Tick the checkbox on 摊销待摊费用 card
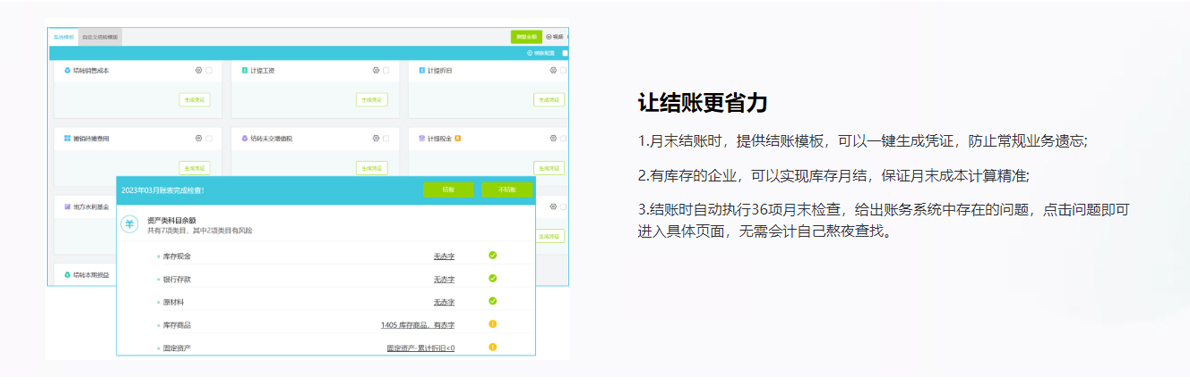The image size is (1190, 390). pos(209,139)
